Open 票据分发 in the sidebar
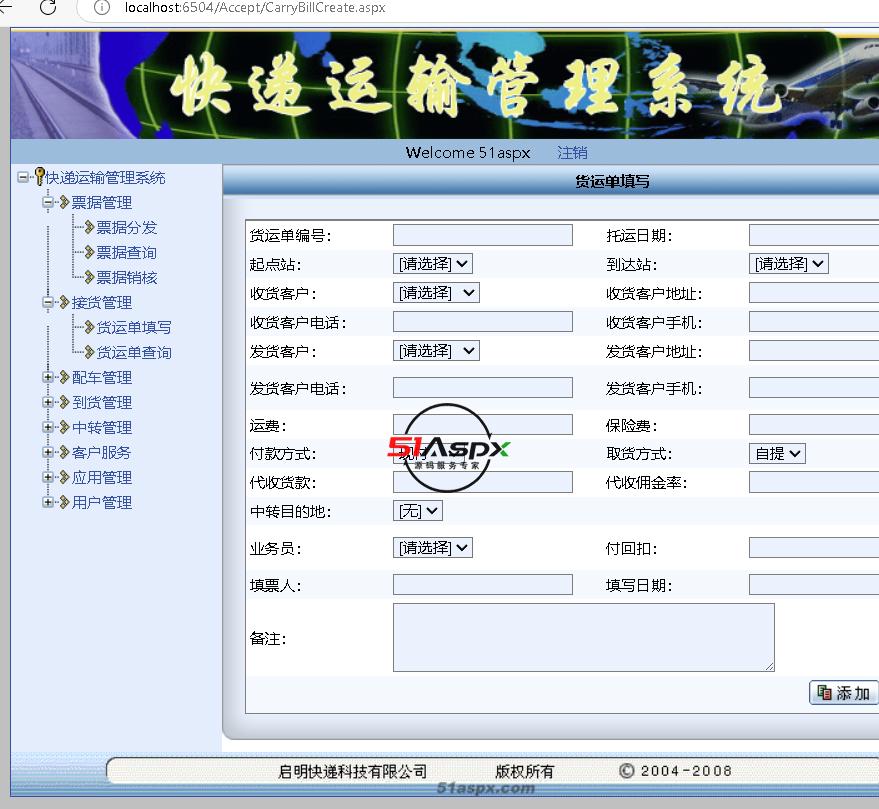879x809 pixels. [x=127, y=228]
